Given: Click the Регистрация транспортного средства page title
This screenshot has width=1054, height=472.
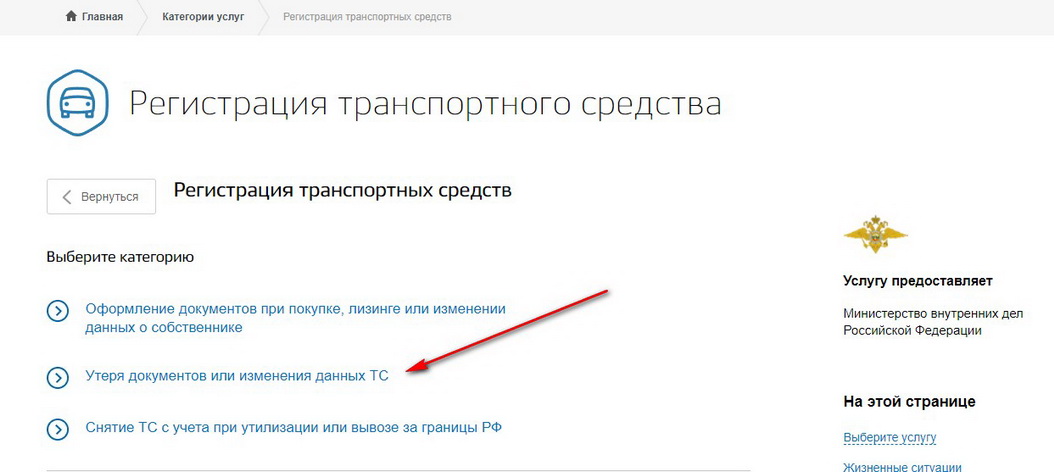Looking at the screenshot, I should coord(425,104).
